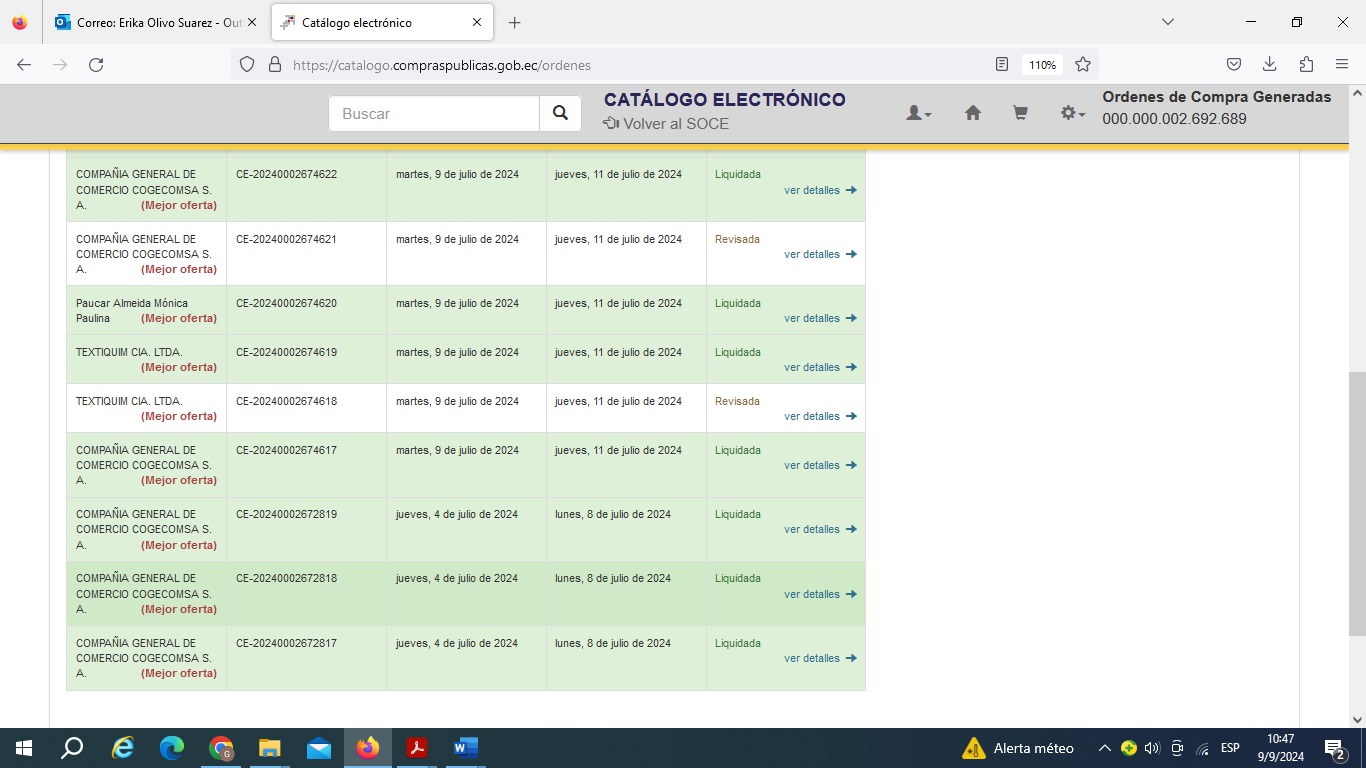Open the shopping cart icon
The image size is (1366, 768).
(1020, 114)
